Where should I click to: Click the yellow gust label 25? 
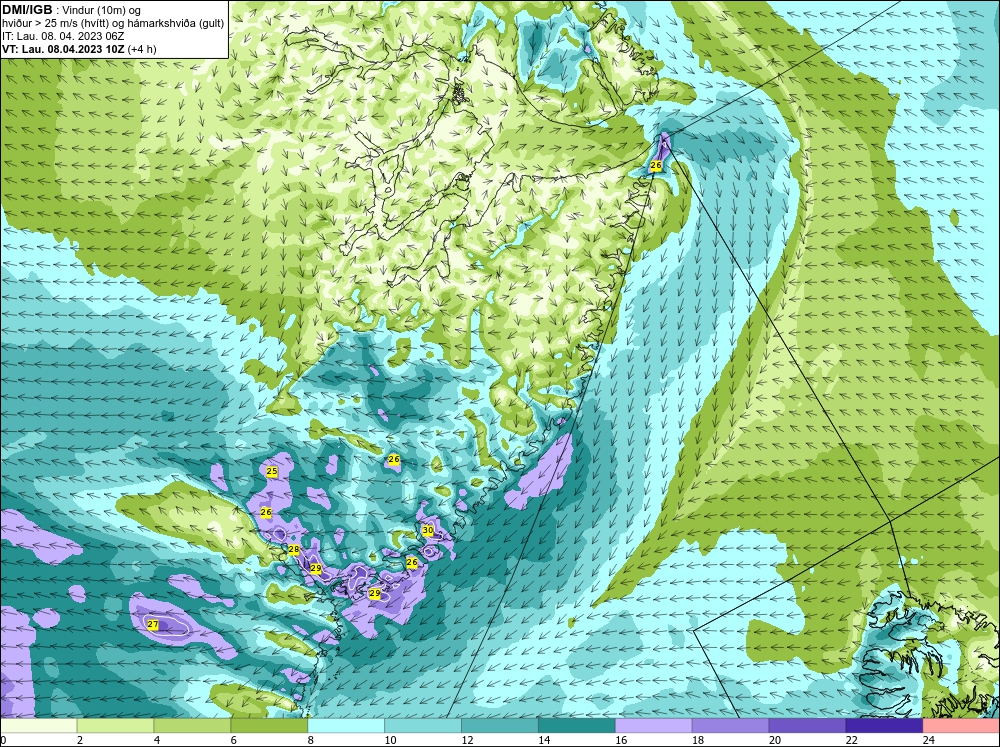click(x=272, y=471)
